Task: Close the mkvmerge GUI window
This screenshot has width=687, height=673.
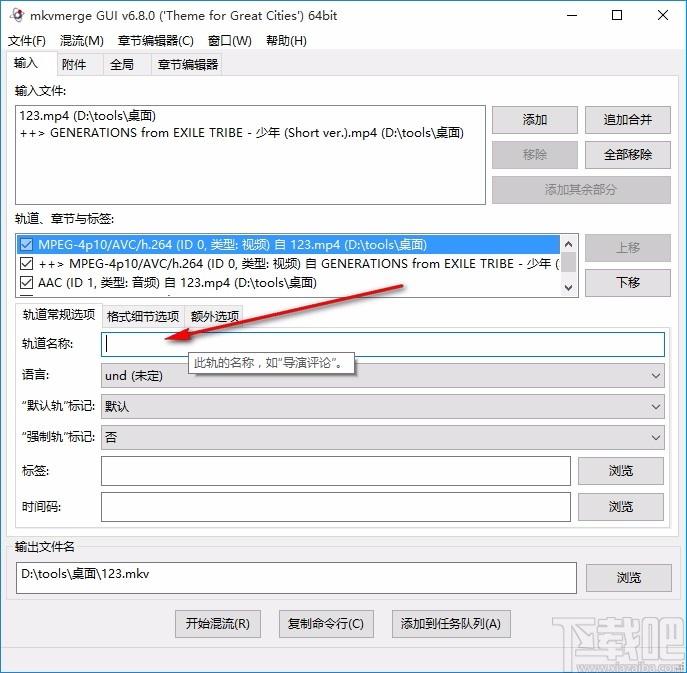Action: pos(663,15)
